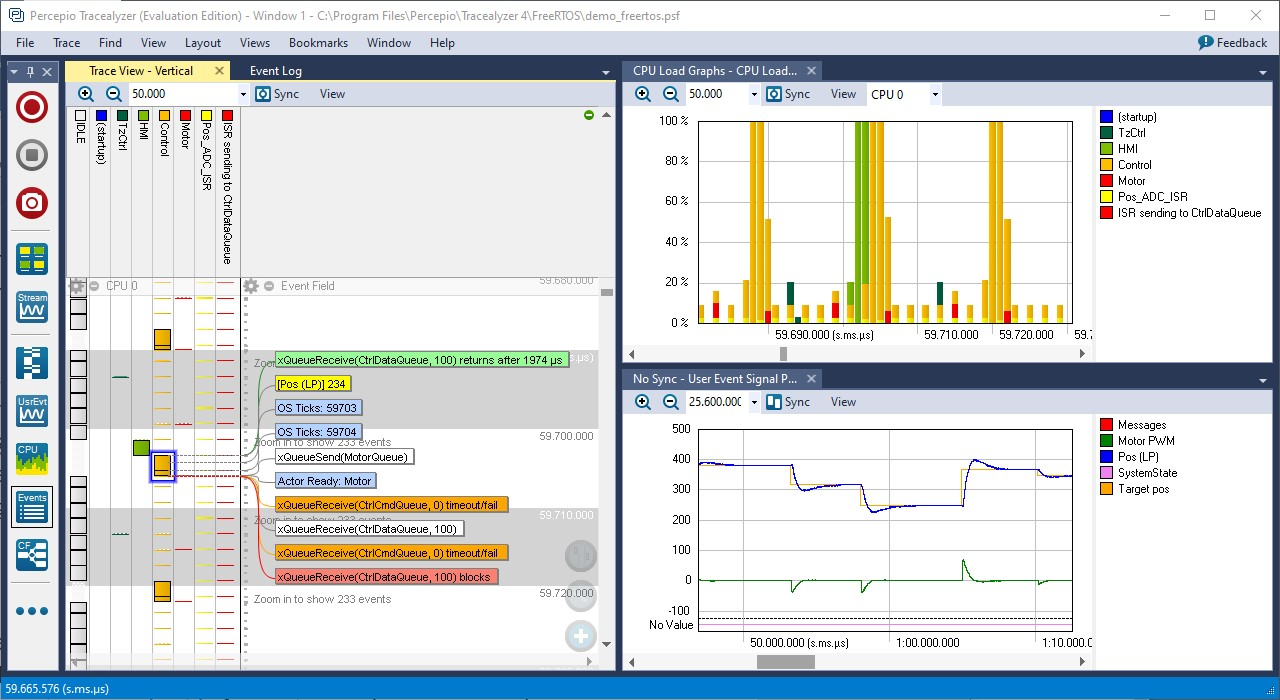Start recording a trace with the red Record icon
1280x700 pixels.
(x=32, y=107)
